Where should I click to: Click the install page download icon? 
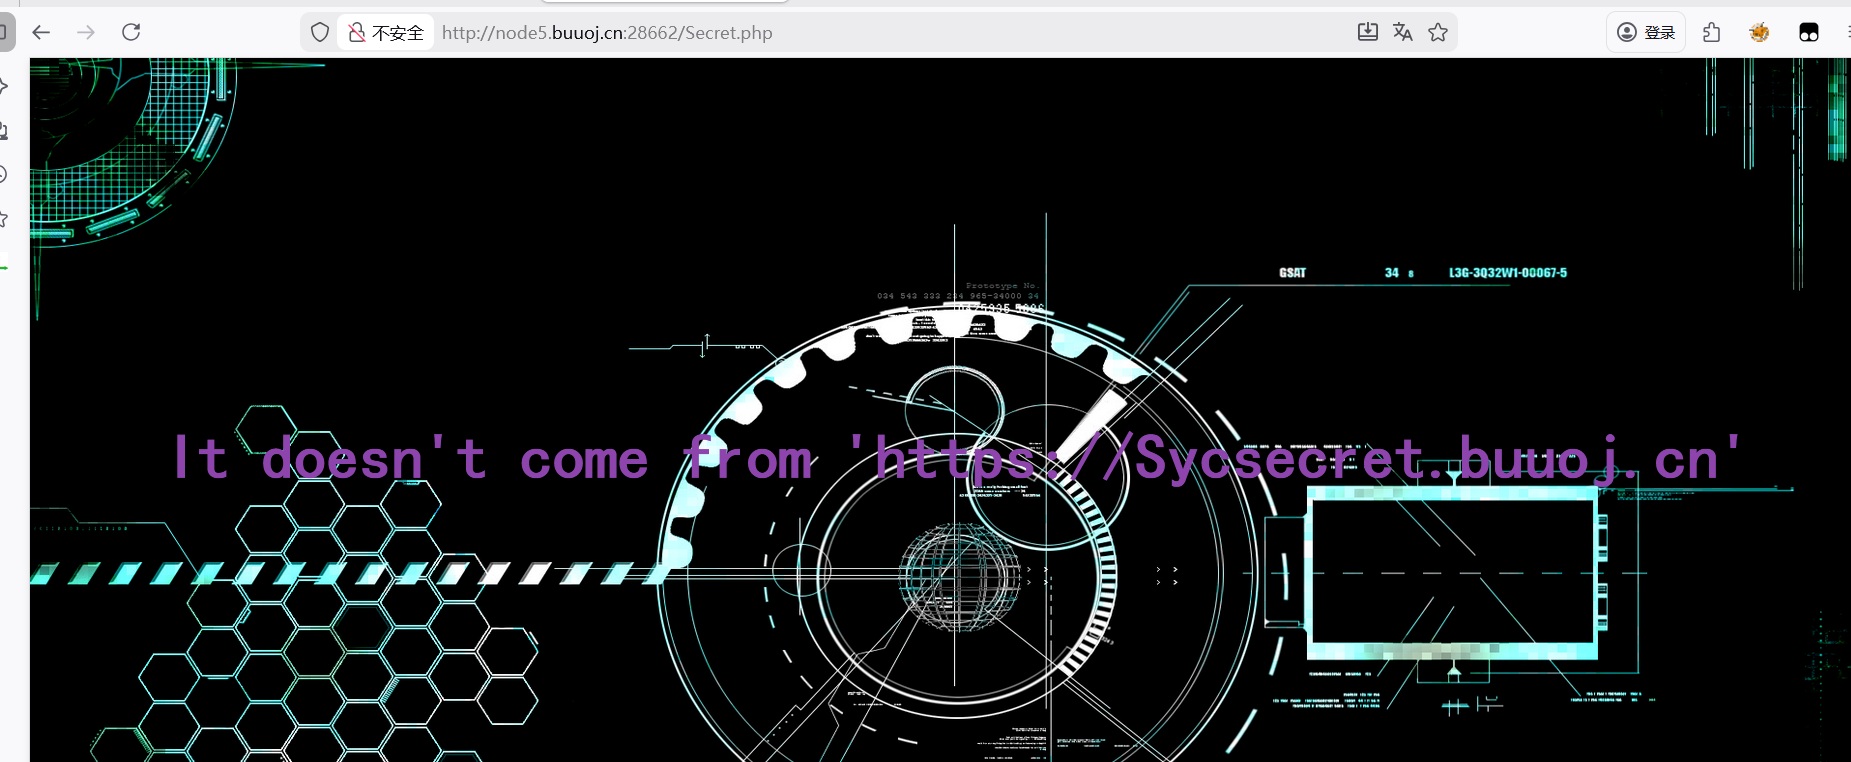tap(1367, 32)
